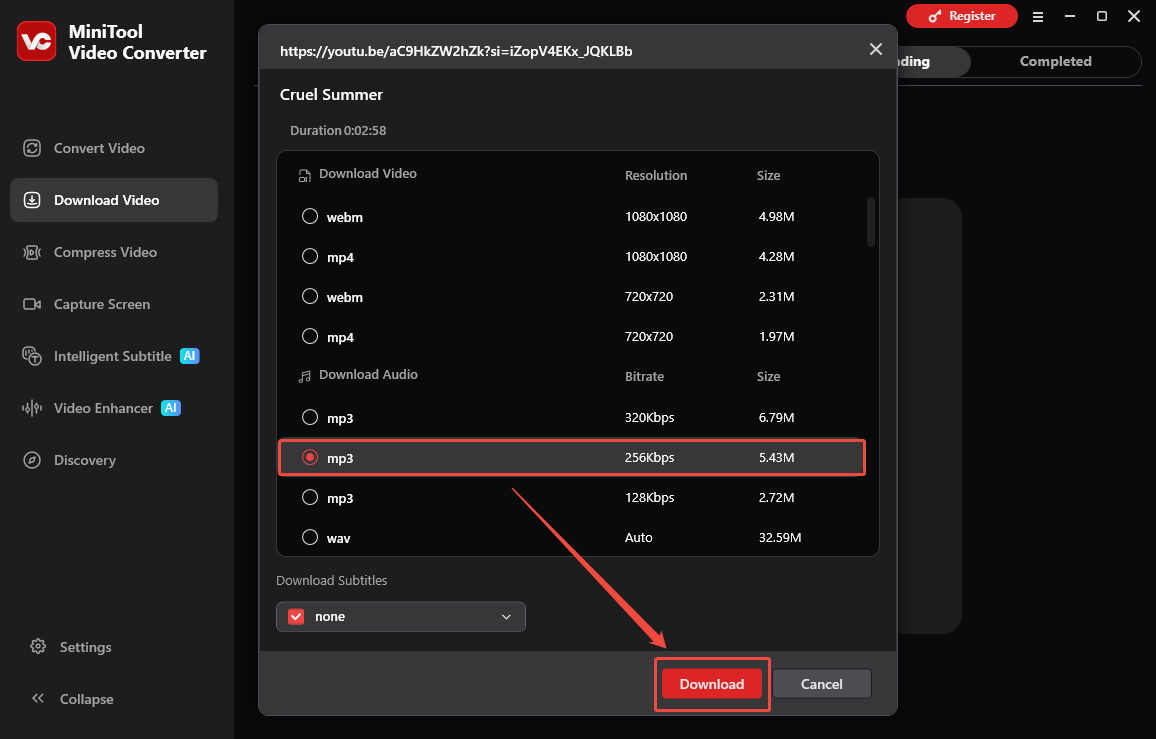1156x739 pixels.
Task: Click the Download Video section file icon
Action: (x=304, y=176)
